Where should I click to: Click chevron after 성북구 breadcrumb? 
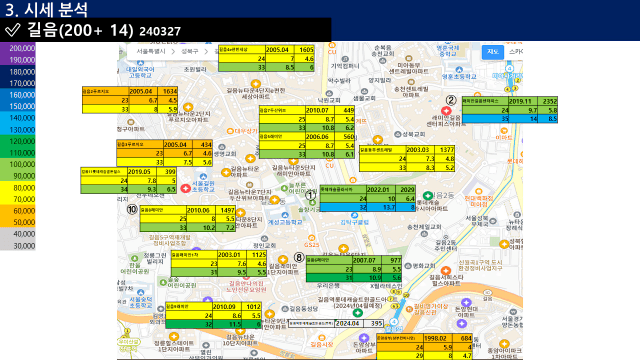[206, 51]
